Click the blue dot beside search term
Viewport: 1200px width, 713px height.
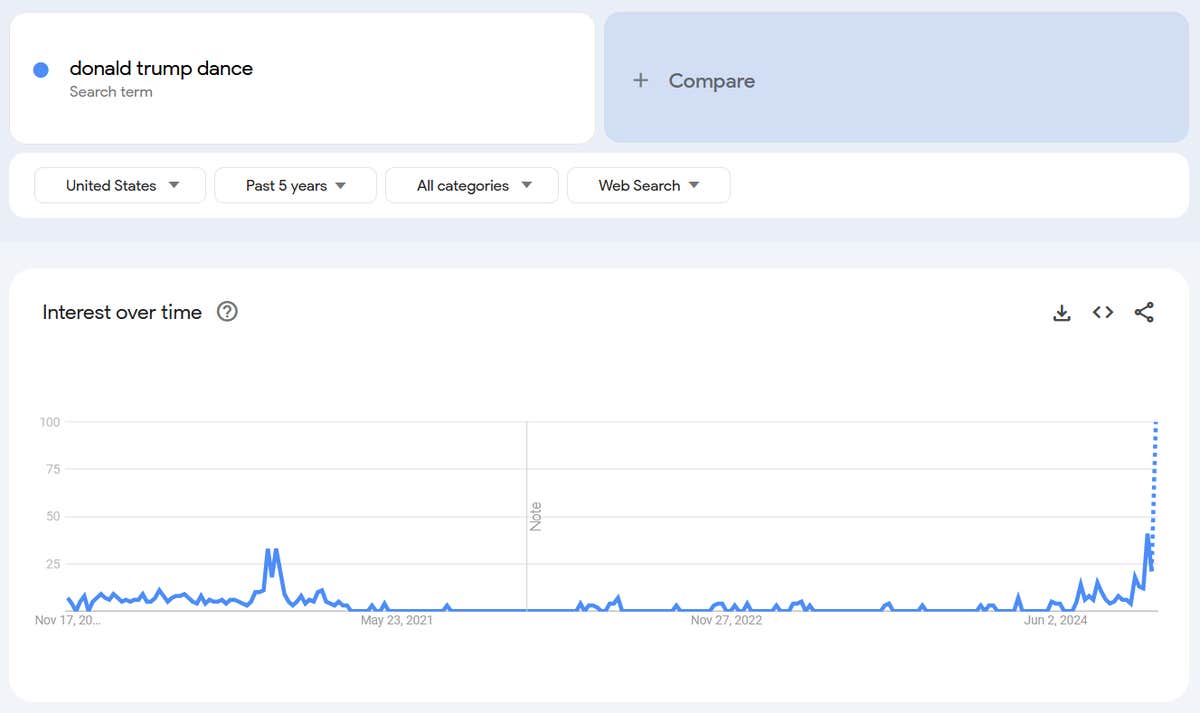pos(41,70)
